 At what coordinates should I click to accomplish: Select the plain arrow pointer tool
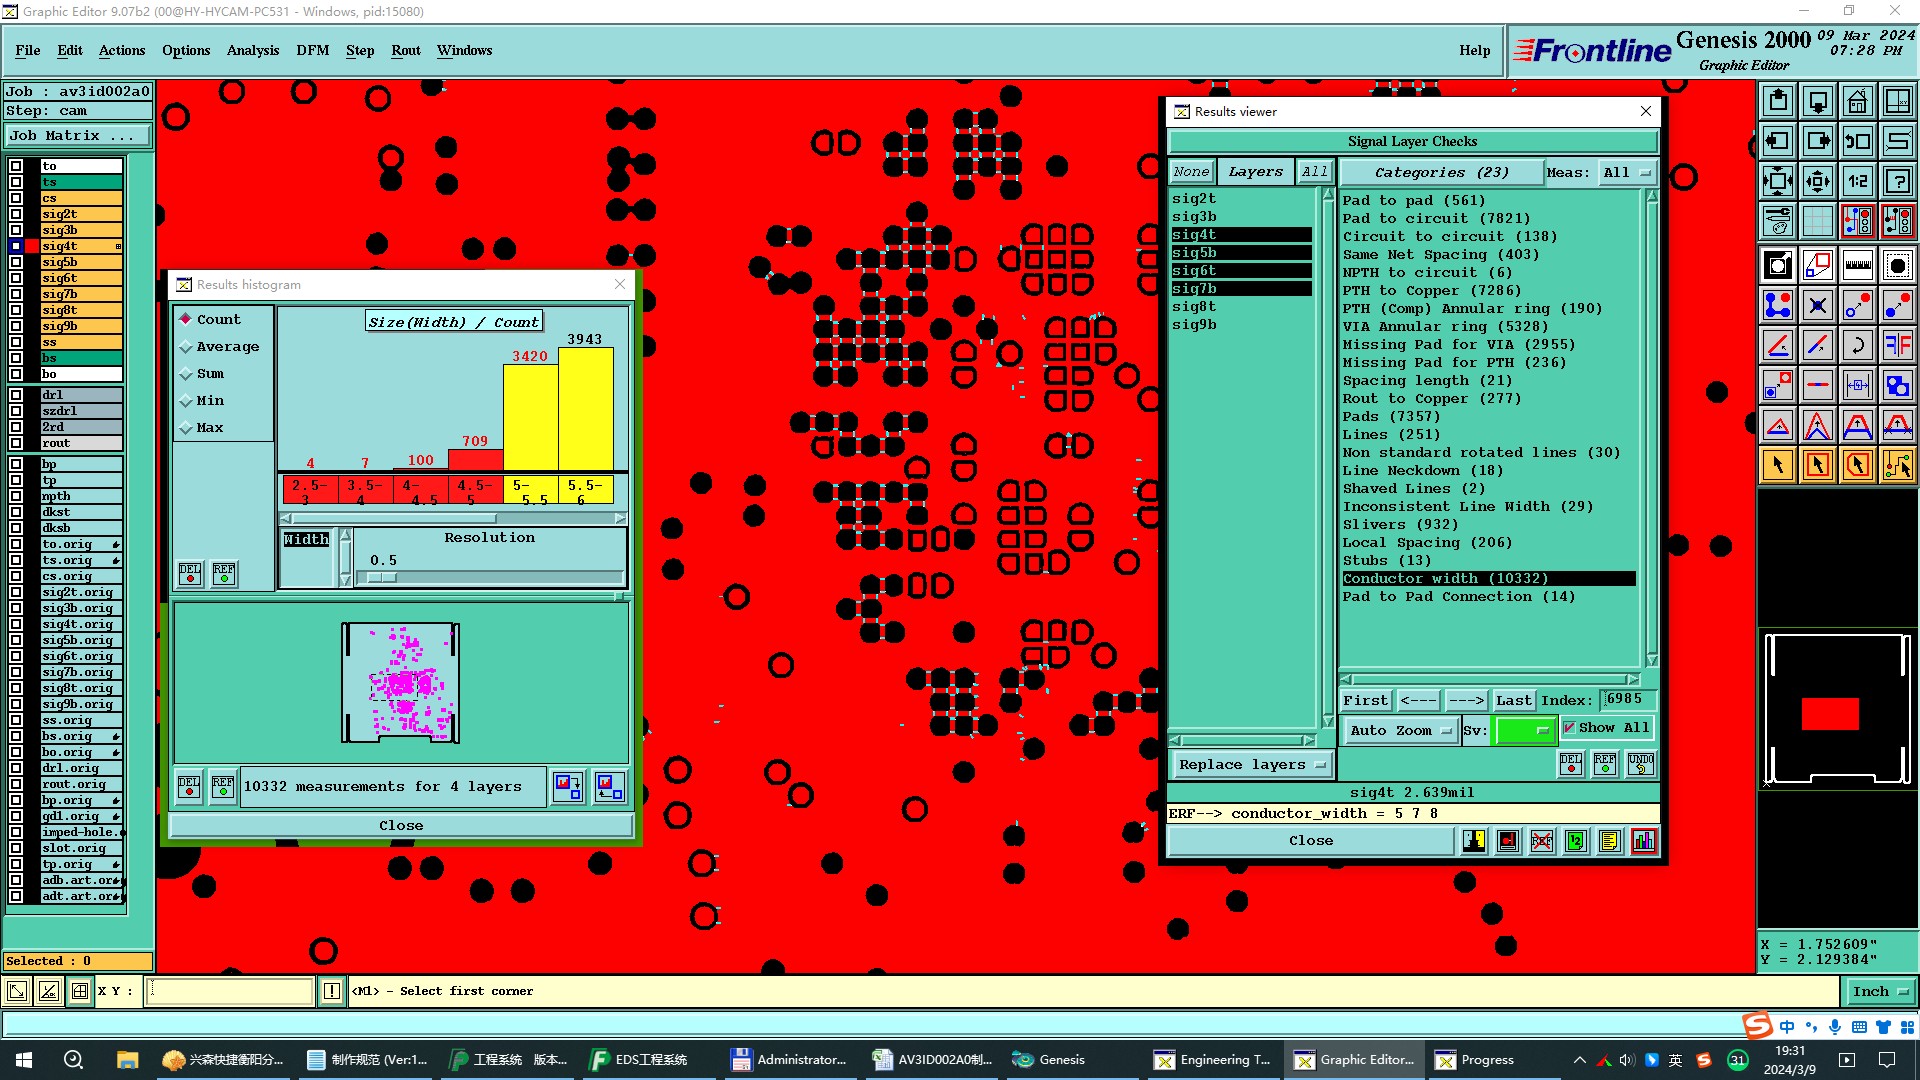click(x=1777, y=465)
